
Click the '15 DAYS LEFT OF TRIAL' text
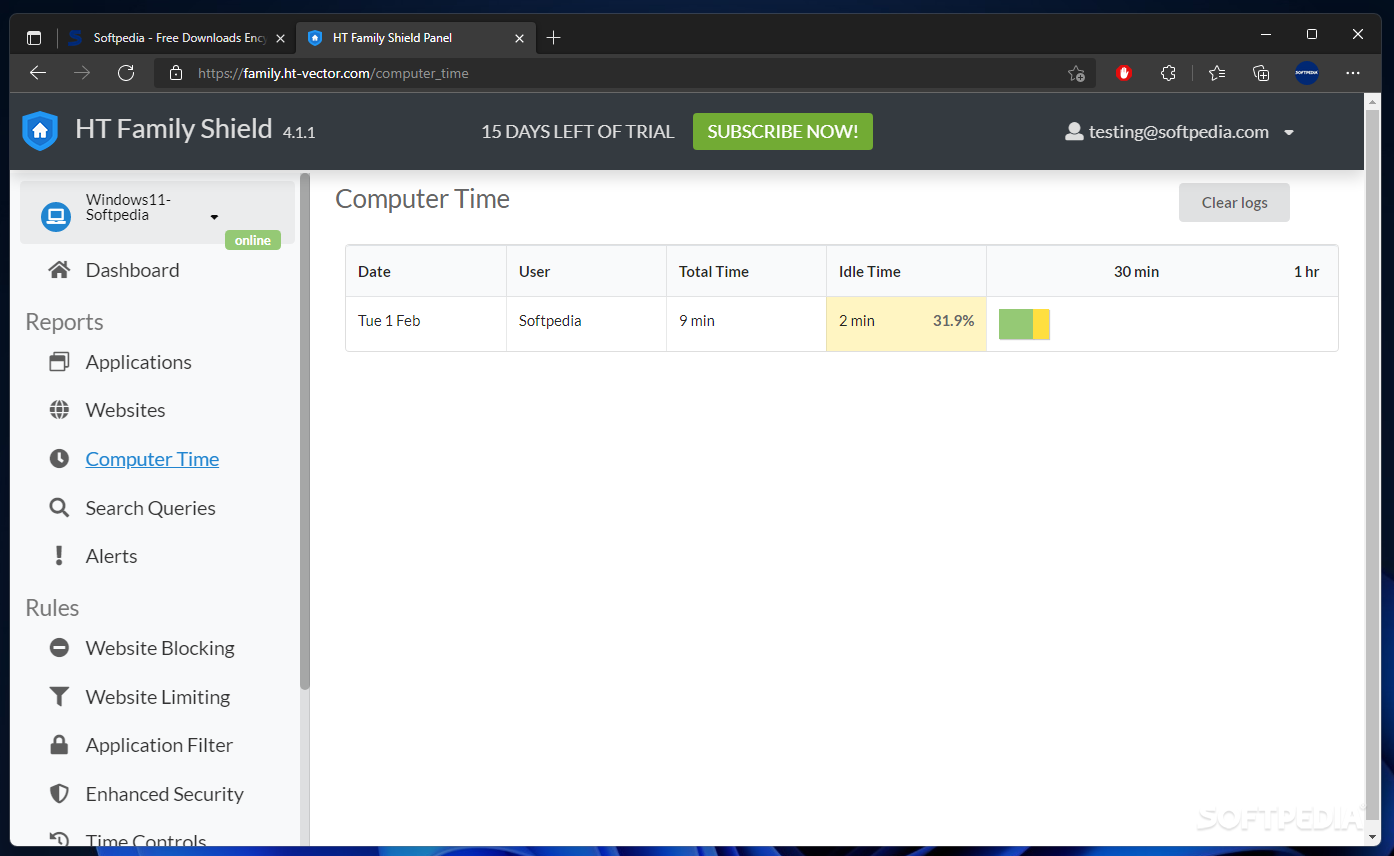578,131
